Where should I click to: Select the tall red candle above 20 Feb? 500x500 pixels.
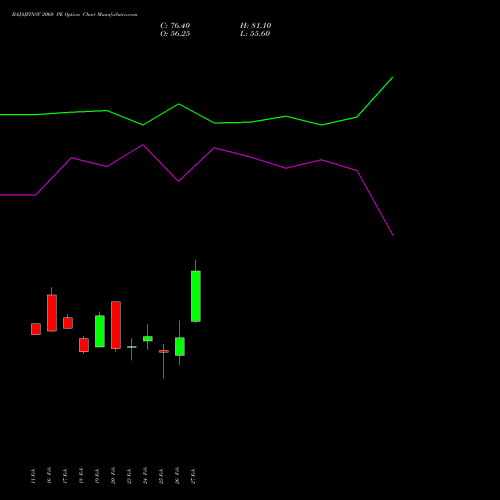[x=116, y=325]
